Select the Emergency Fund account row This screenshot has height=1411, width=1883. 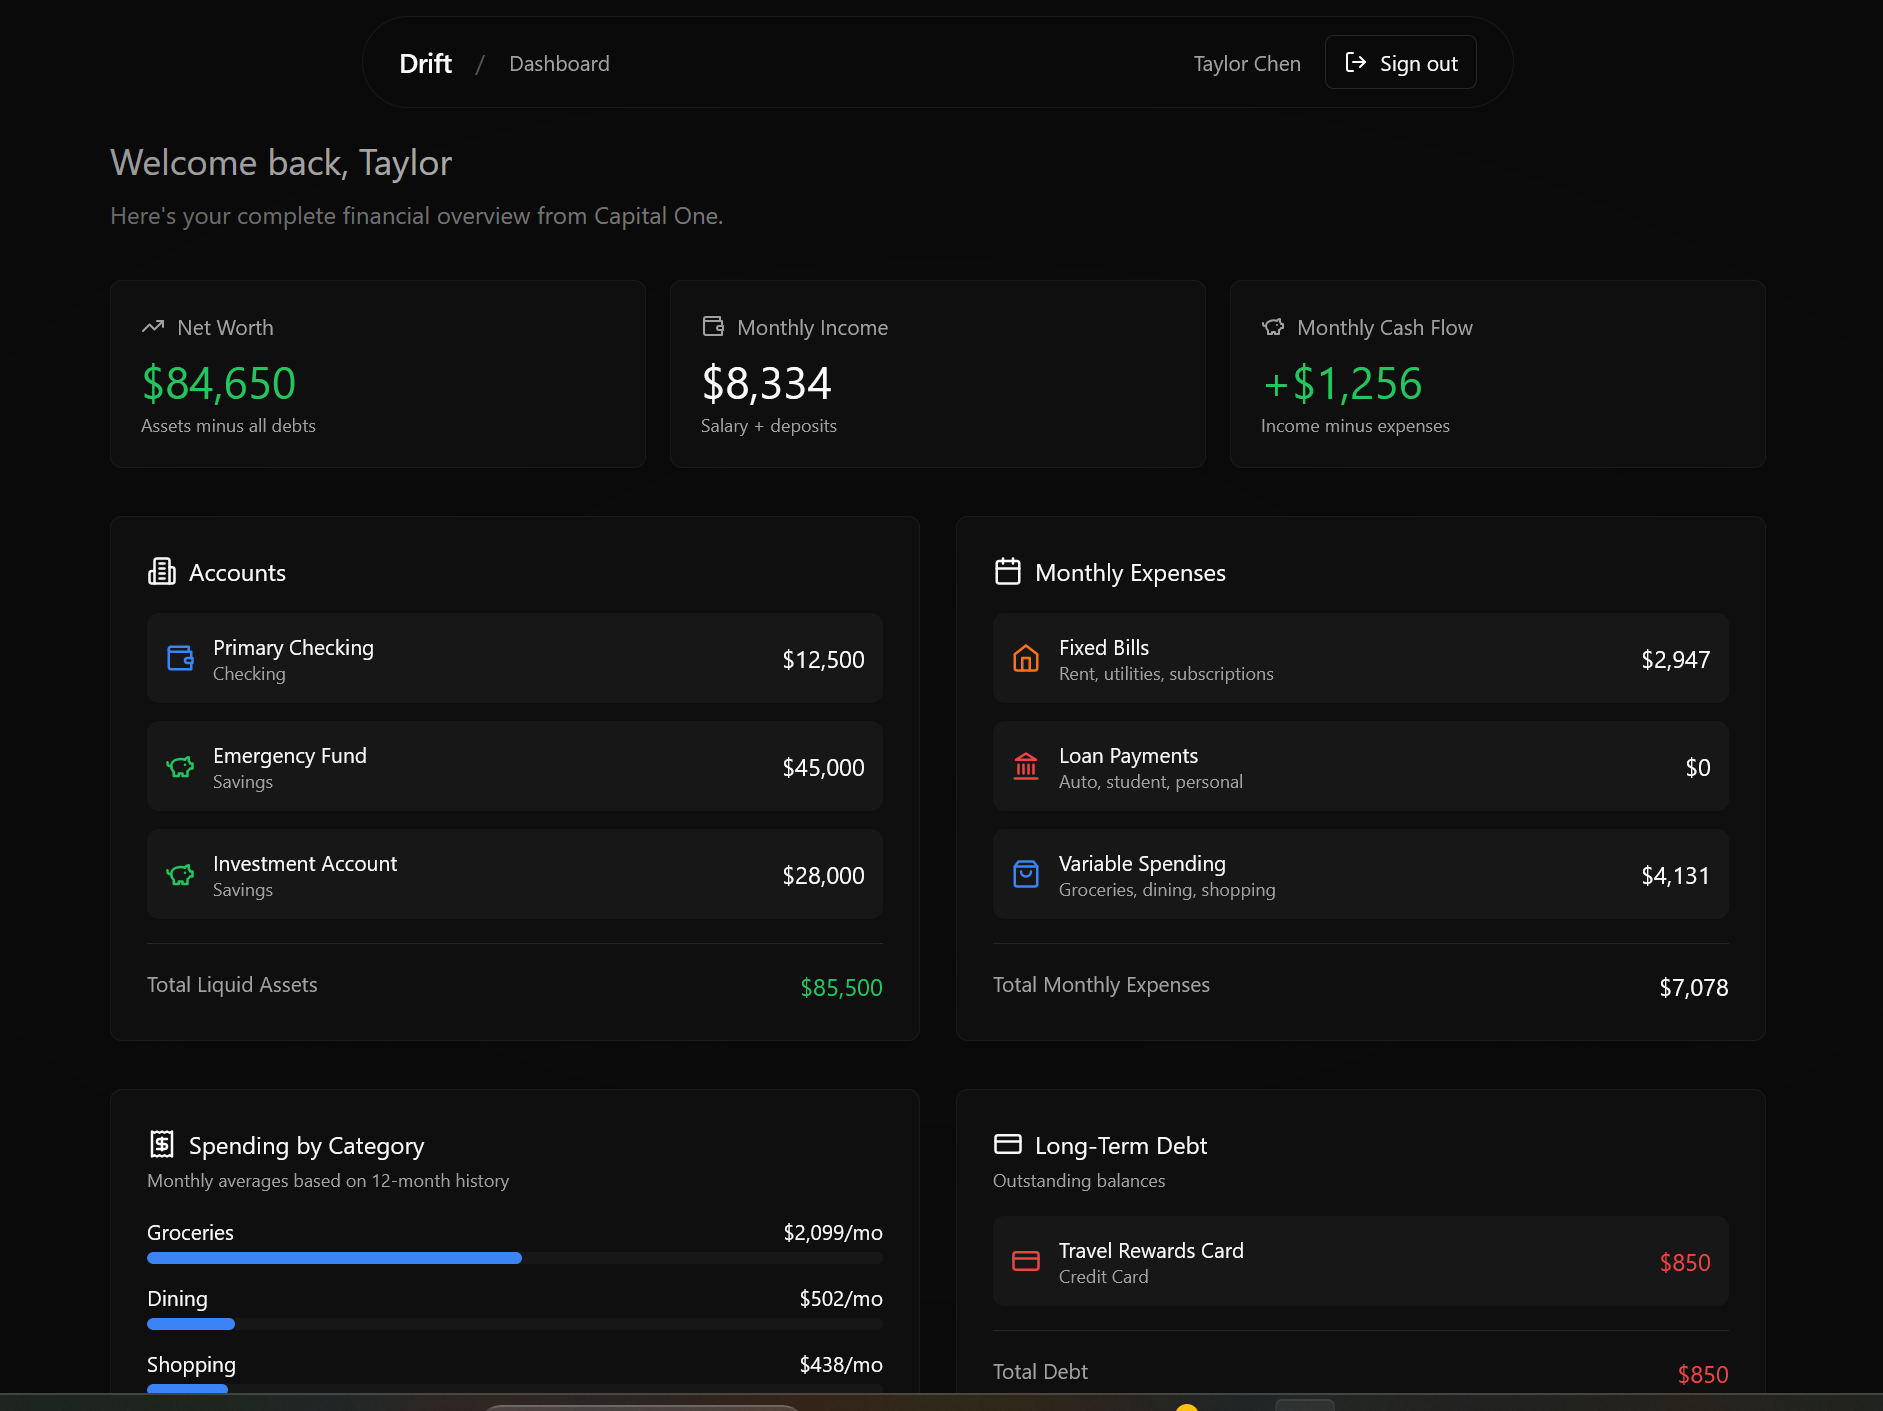(514, 767)
